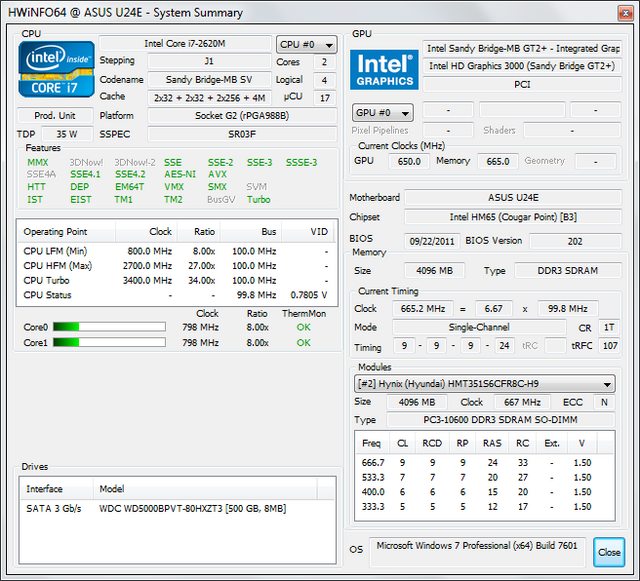Click the PC3-10600 DDR3 SDRAM SO-DIMM field
This screenshot has width=640, height=581.
(500, 419)
